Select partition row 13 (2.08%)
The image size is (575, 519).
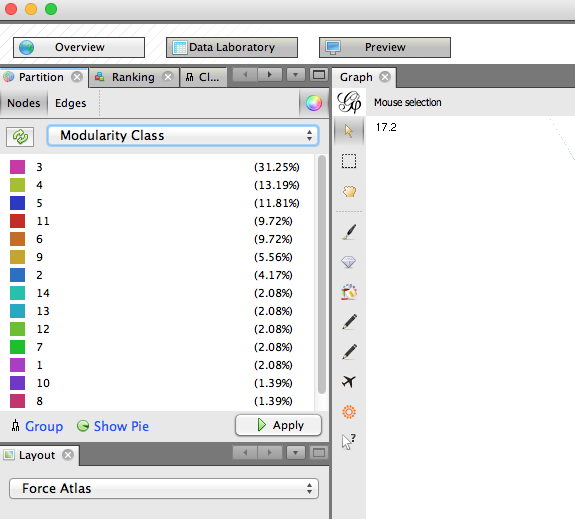click(157, 311)
